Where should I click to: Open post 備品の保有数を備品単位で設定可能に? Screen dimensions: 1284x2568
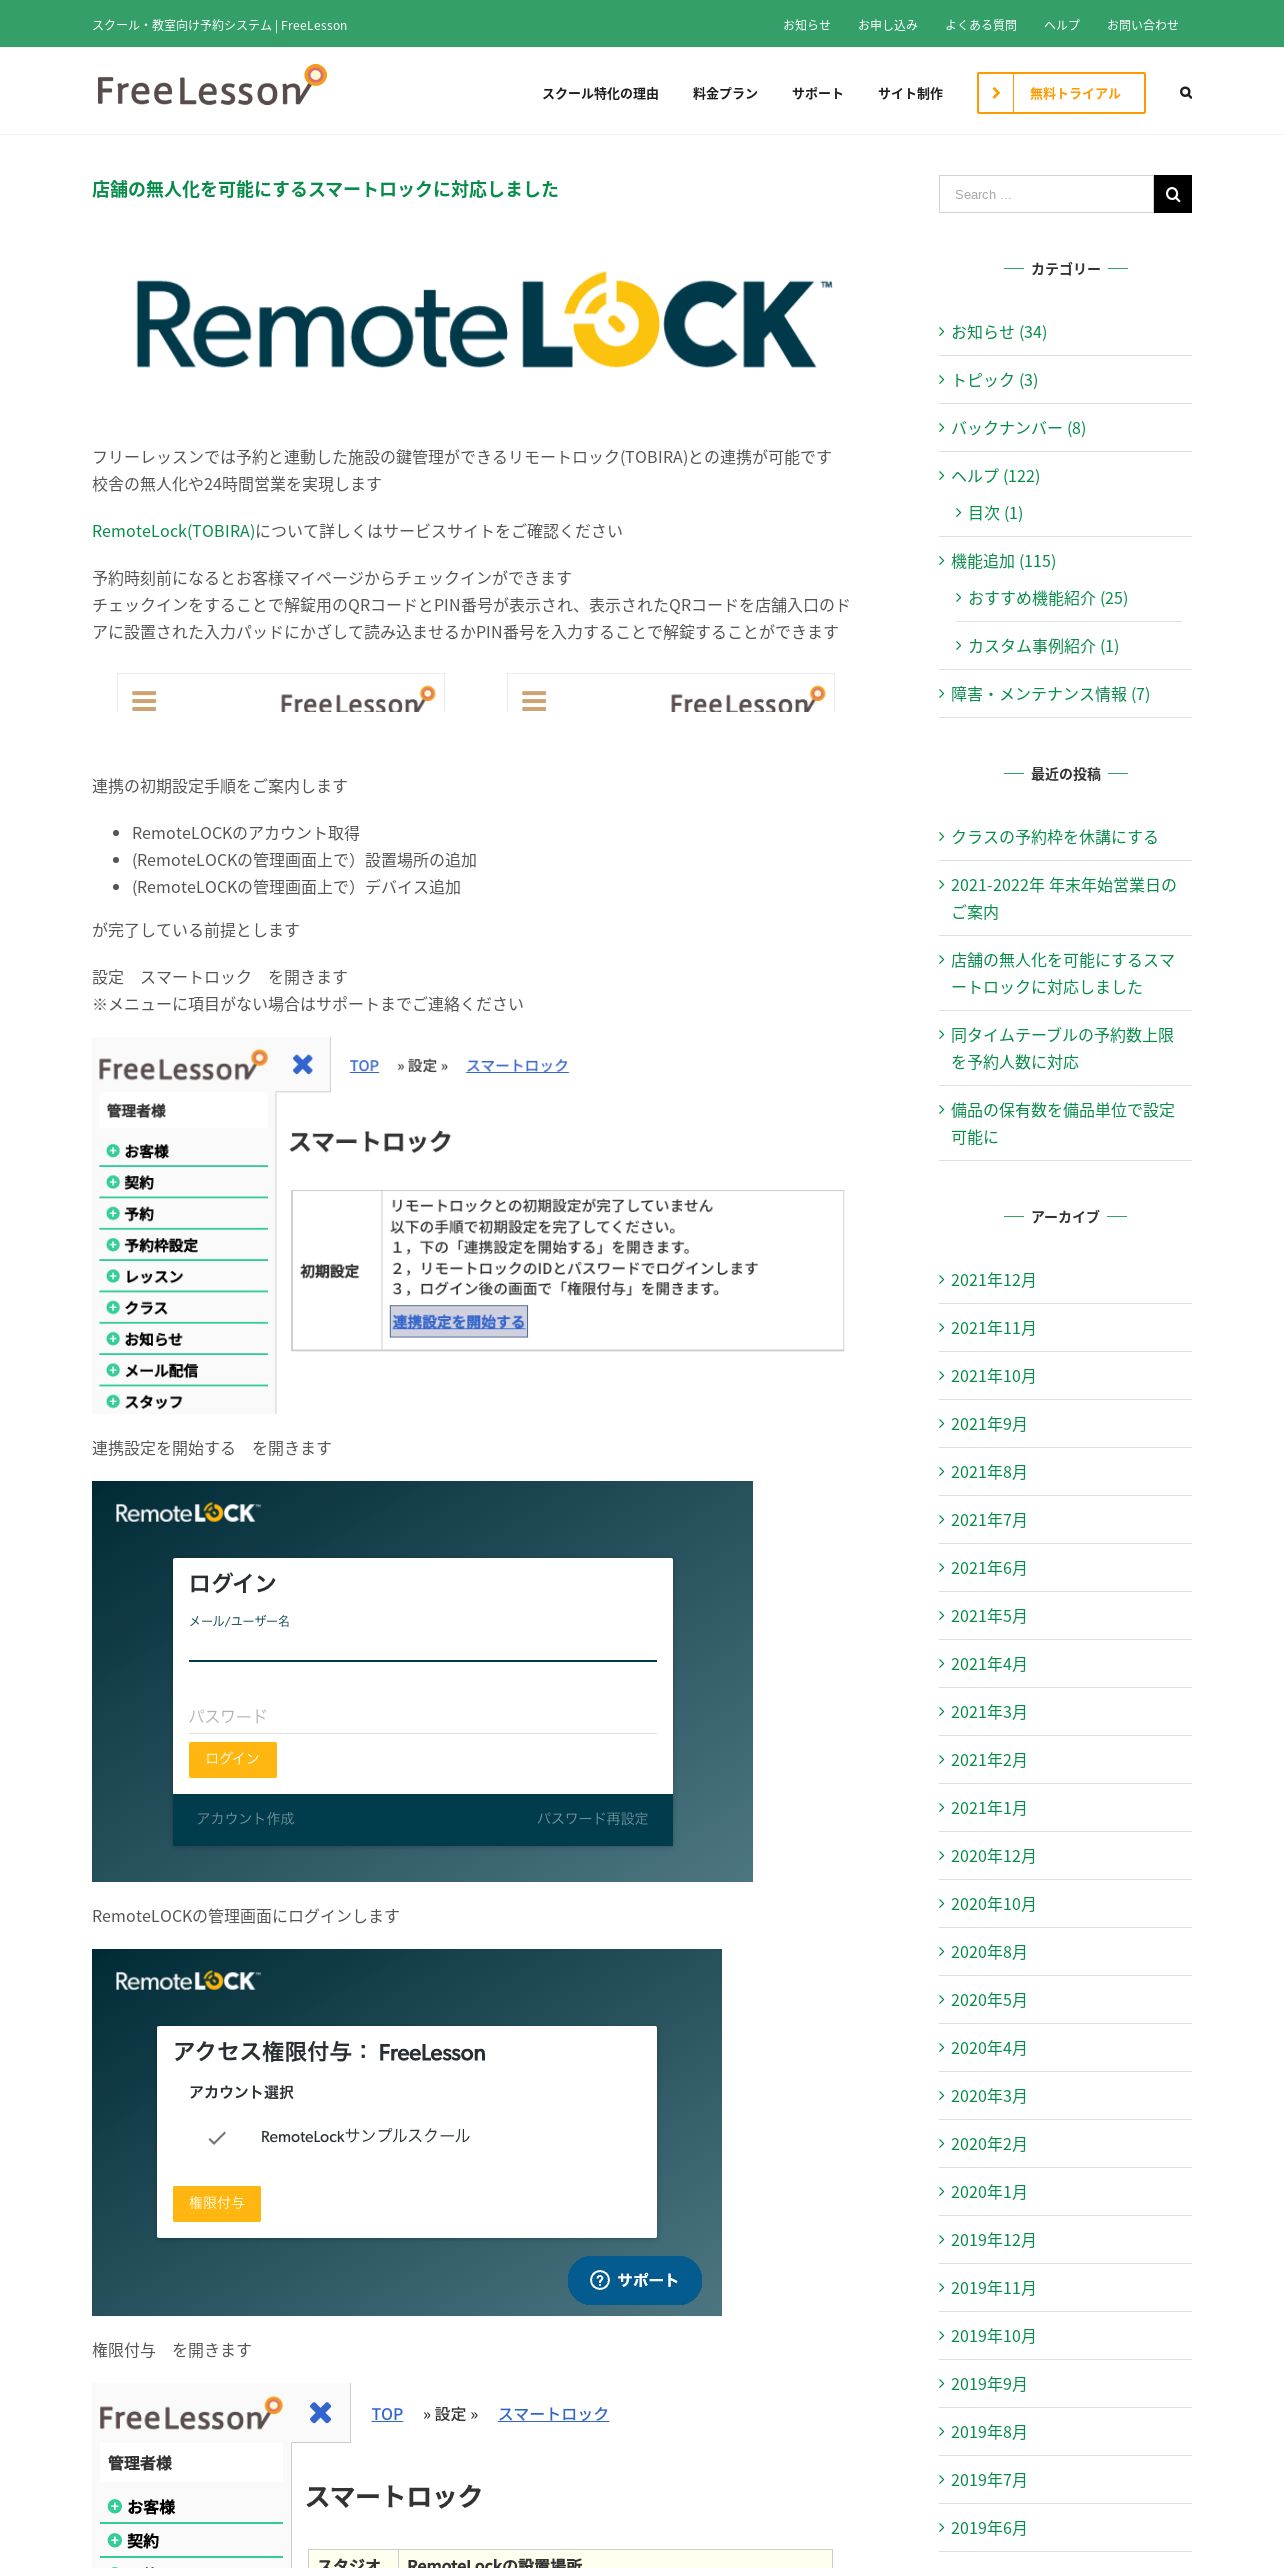pos(1063,1123)
